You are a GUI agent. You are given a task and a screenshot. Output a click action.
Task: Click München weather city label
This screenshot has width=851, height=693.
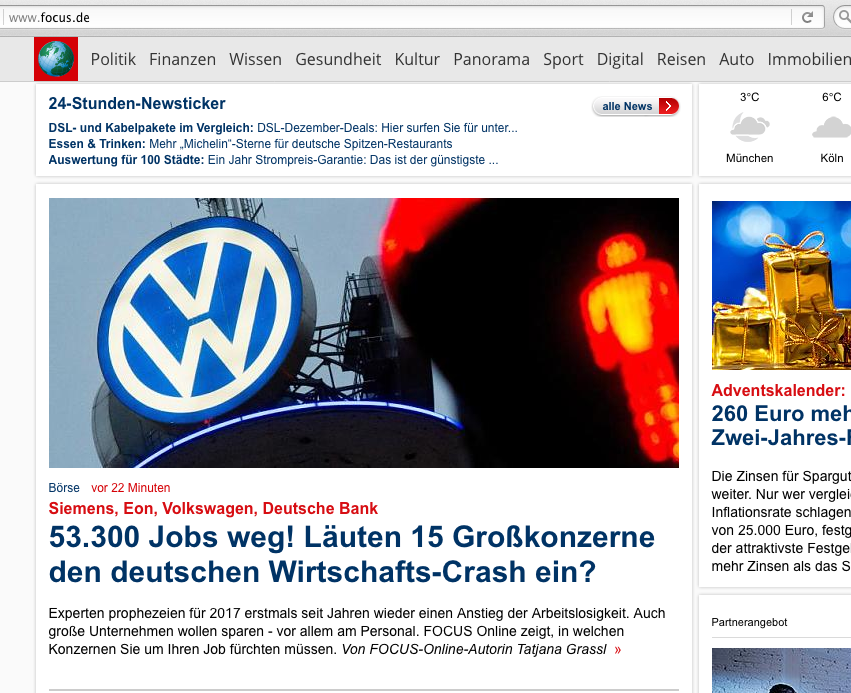tap(750, 158)
